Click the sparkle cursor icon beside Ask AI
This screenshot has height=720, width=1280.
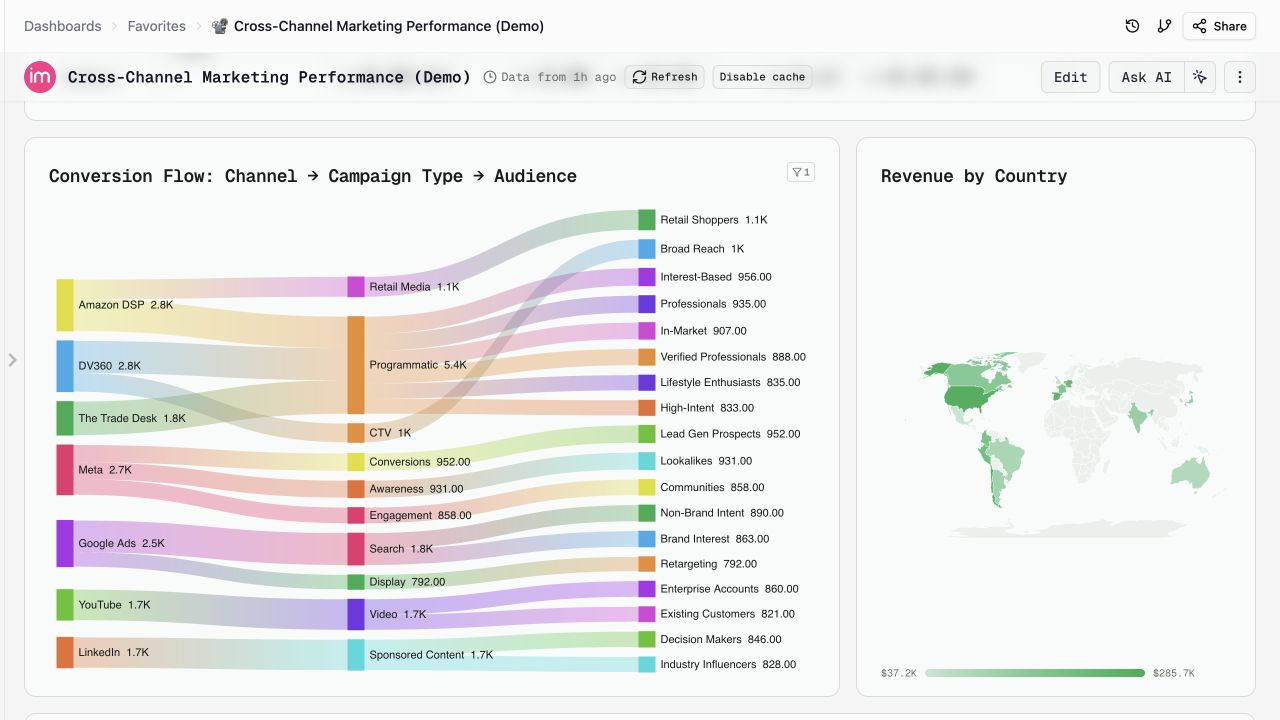(x=1200, y=77)
